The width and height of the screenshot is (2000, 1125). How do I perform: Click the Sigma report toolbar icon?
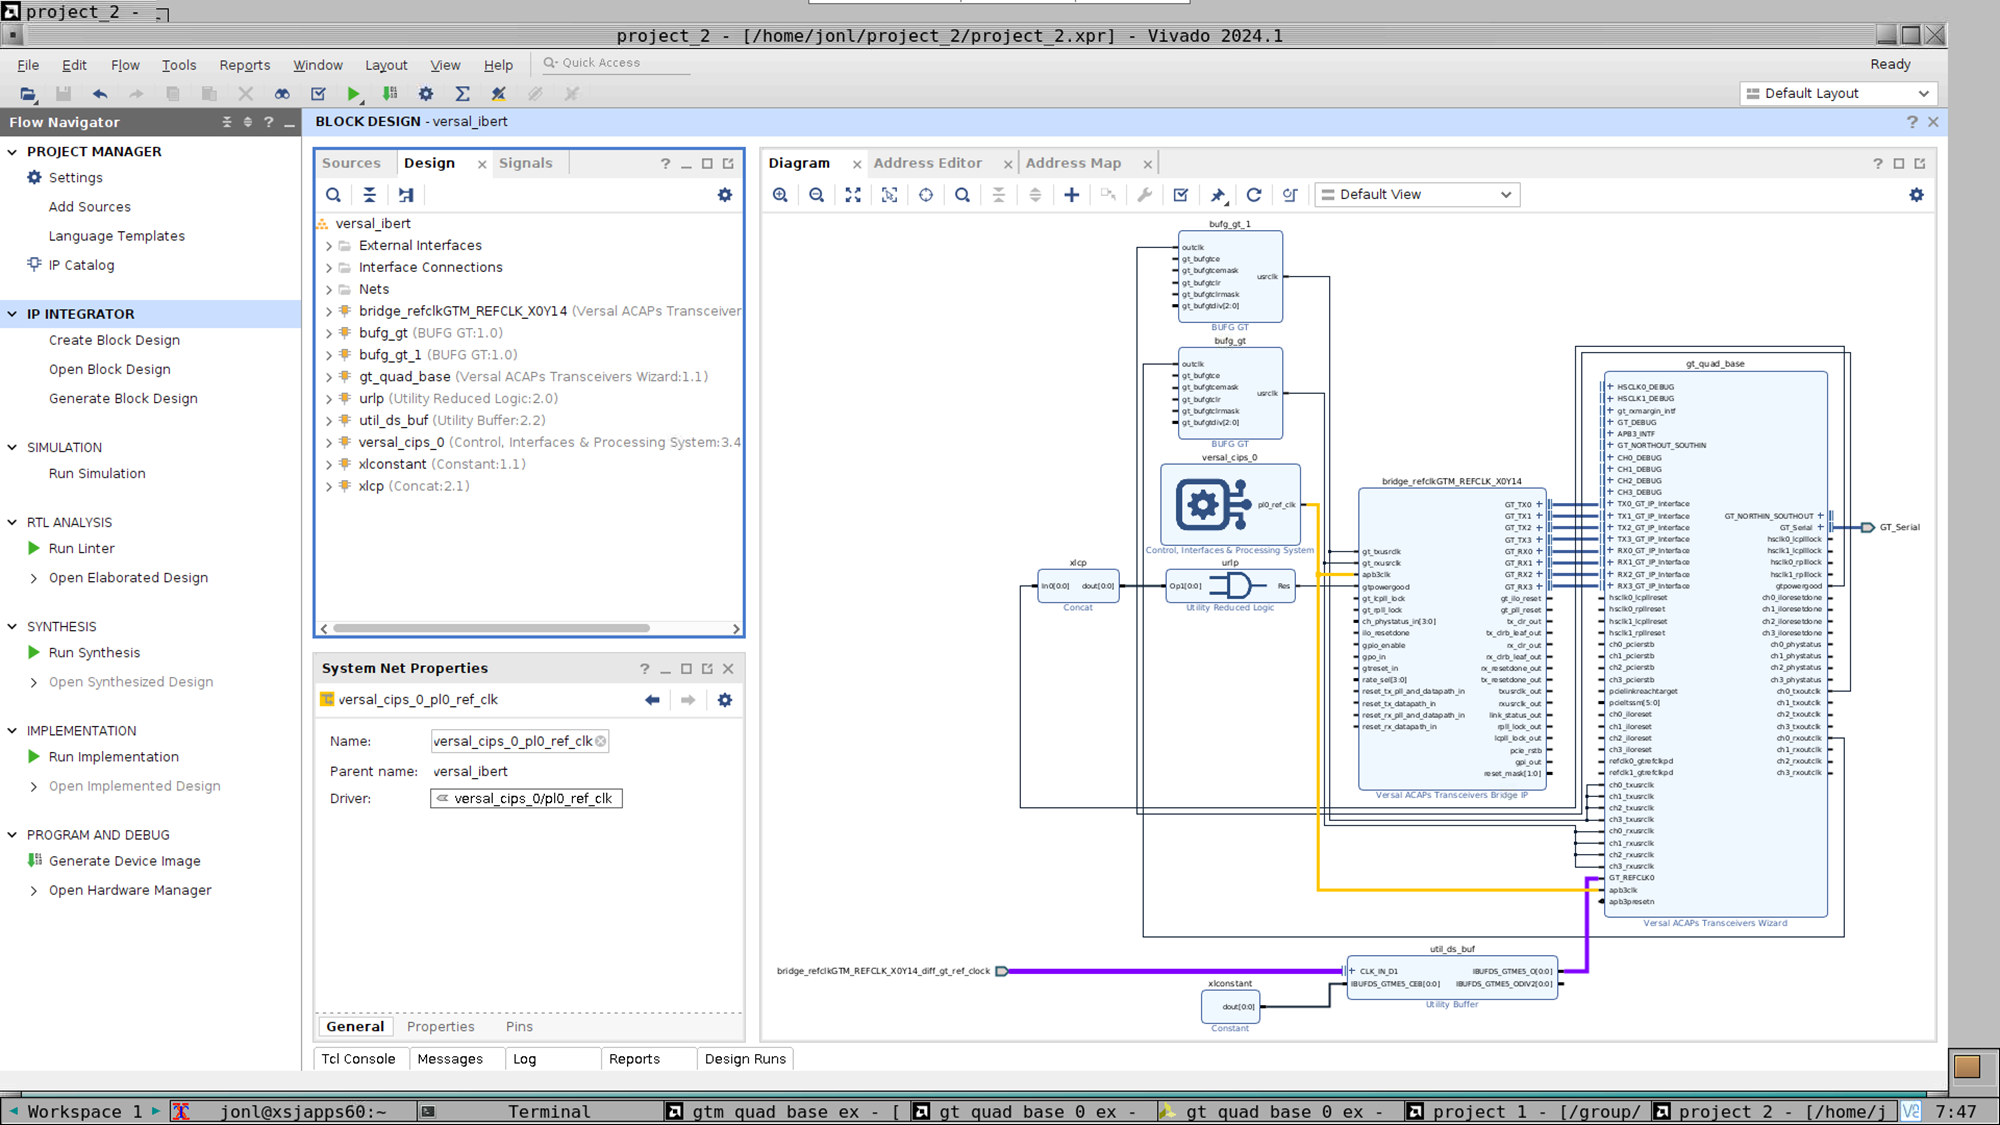[x=462, y=93]
